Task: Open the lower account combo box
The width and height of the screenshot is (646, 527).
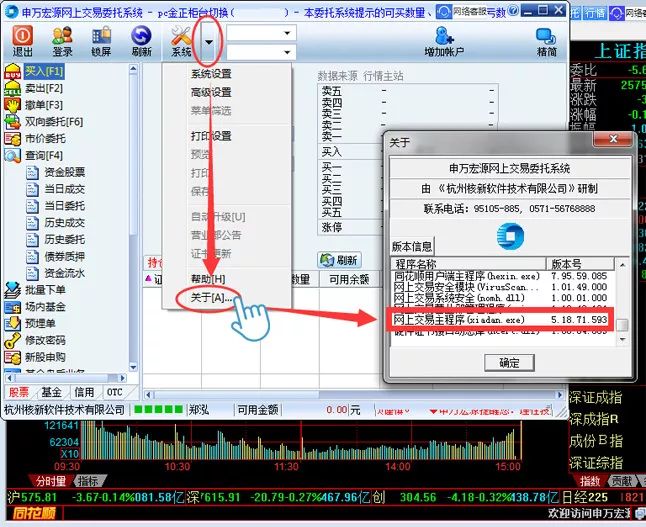Action: 261,52
